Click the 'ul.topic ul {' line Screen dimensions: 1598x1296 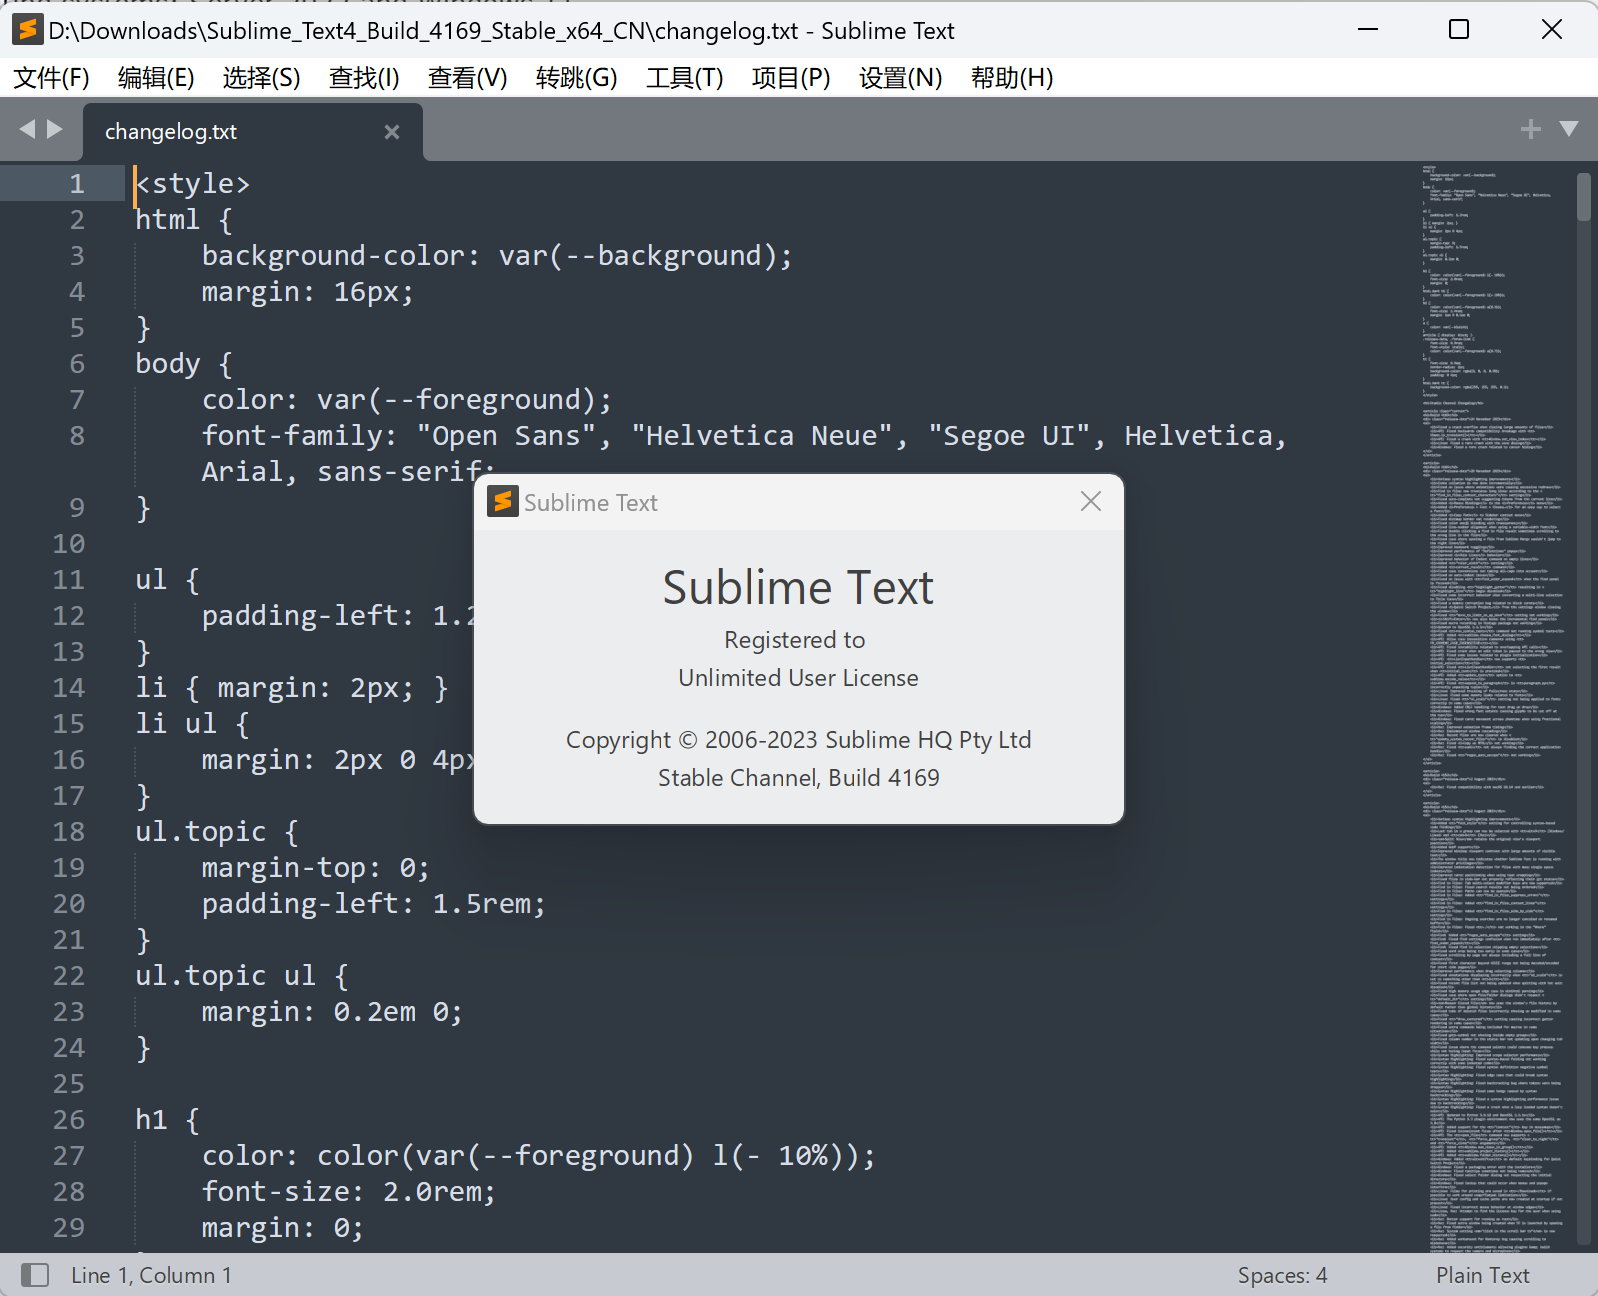point(242,976)
